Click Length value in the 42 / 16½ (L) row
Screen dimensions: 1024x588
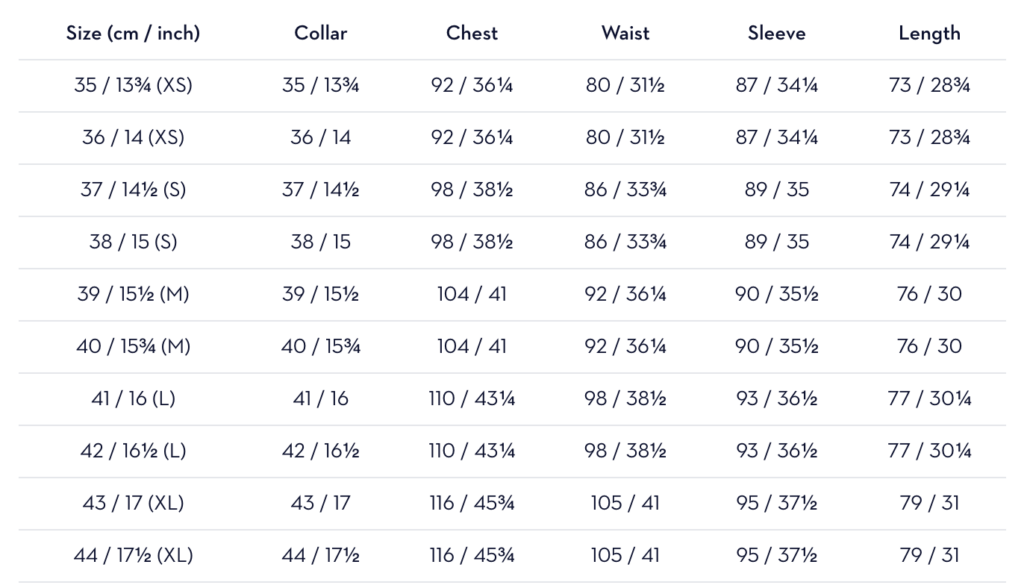tap(929, 450)
